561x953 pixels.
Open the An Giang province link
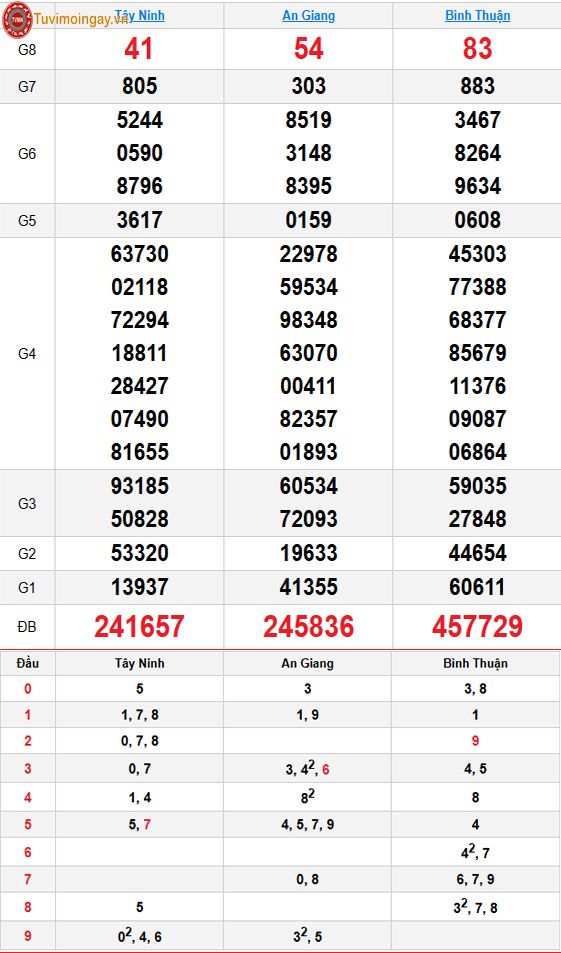point(308,15)
